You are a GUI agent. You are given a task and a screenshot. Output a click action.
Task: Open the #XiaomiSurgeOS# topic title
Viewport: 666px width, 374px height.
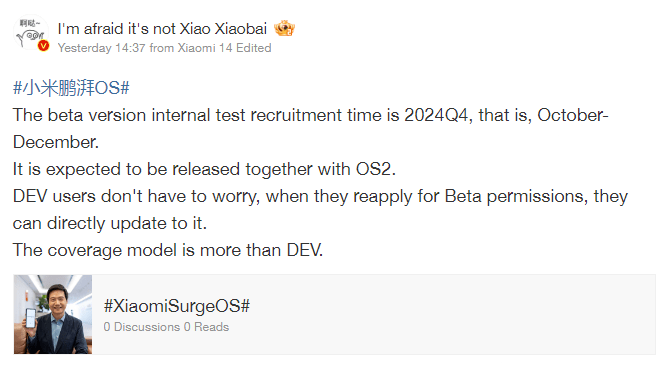pos(177,306)
